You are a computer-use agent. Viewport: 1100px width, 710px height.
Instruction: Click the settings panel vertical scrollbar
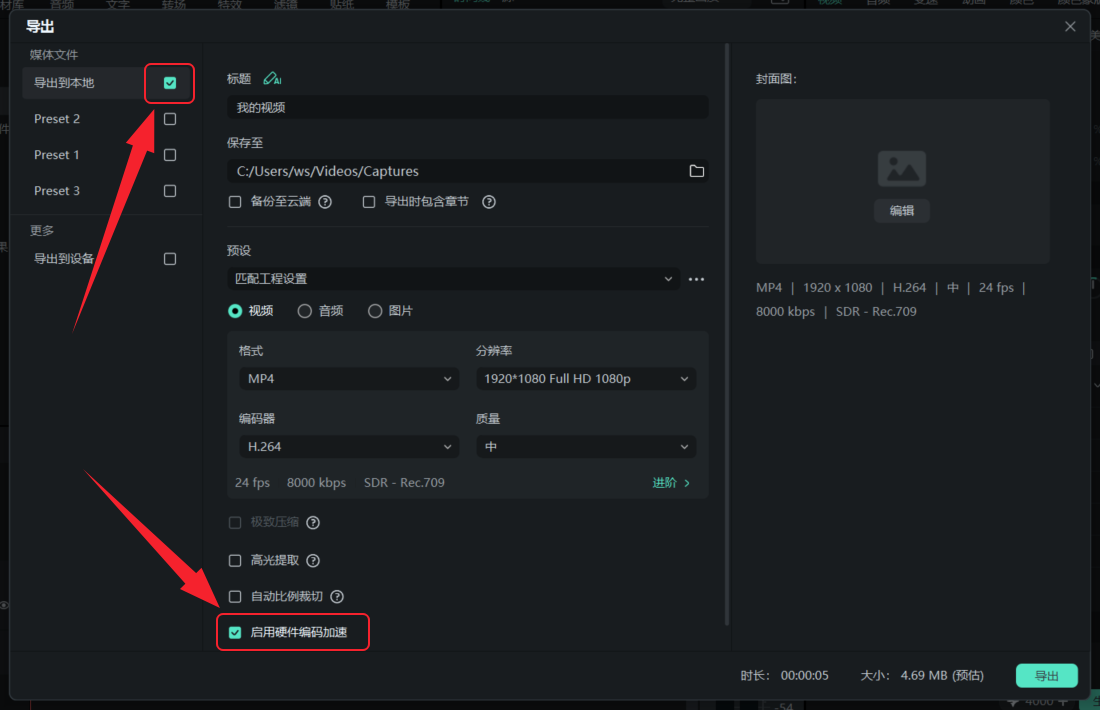point(727,335)
